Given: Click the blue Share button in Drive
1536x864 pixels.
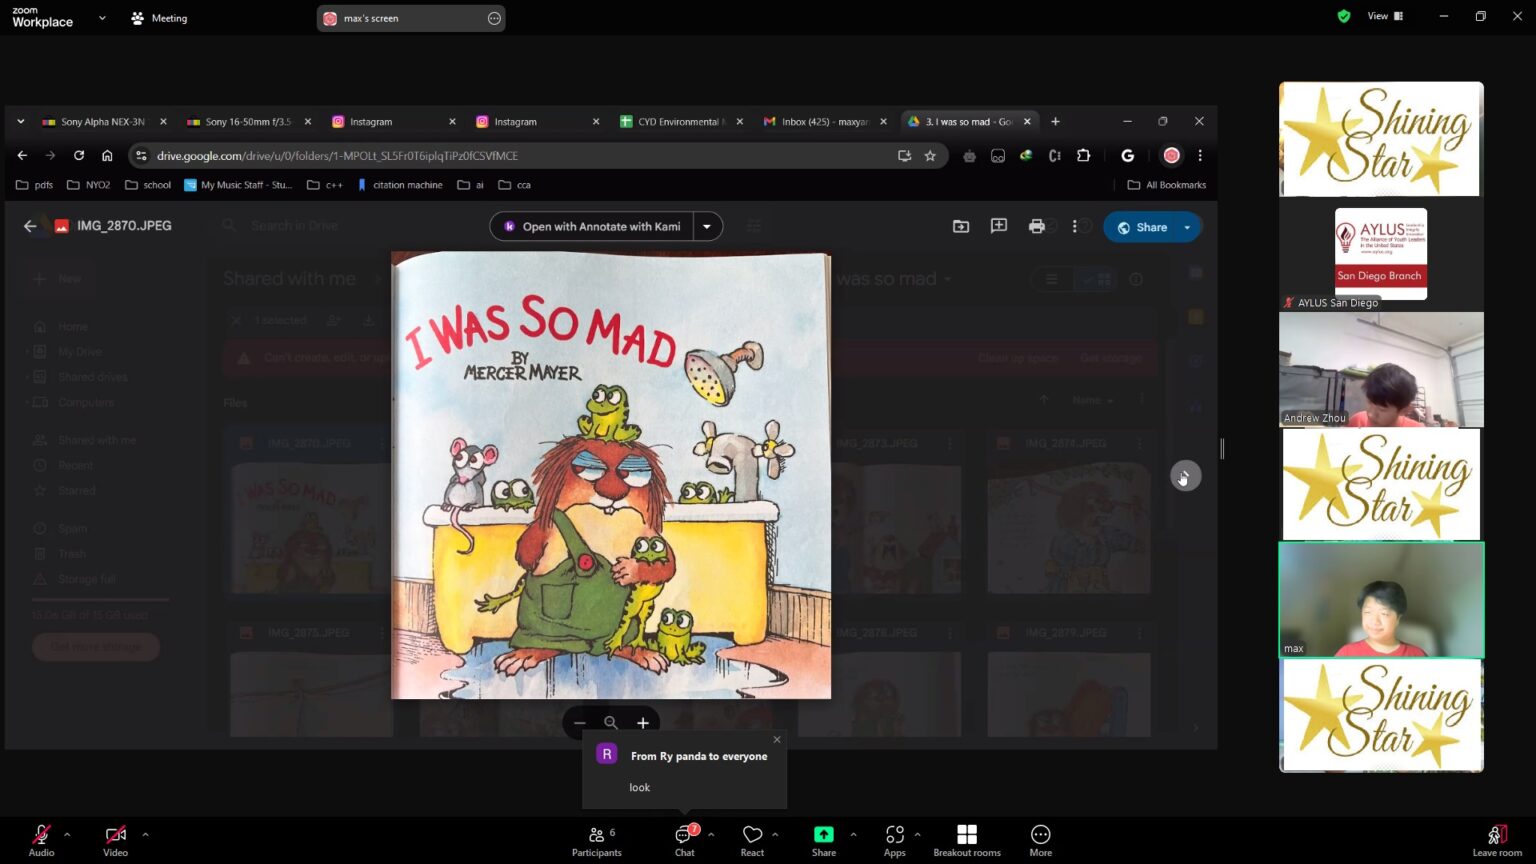Looking at the screenshot, I should click(1141, 227).
